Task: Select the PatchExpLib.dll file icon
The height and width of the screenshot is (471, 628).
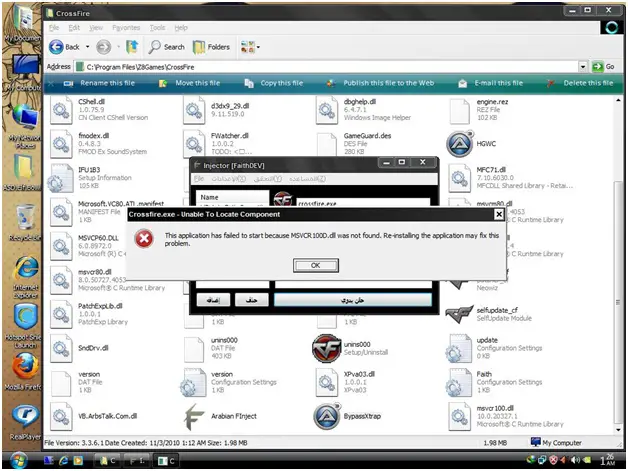Action: tap(61, 314)
